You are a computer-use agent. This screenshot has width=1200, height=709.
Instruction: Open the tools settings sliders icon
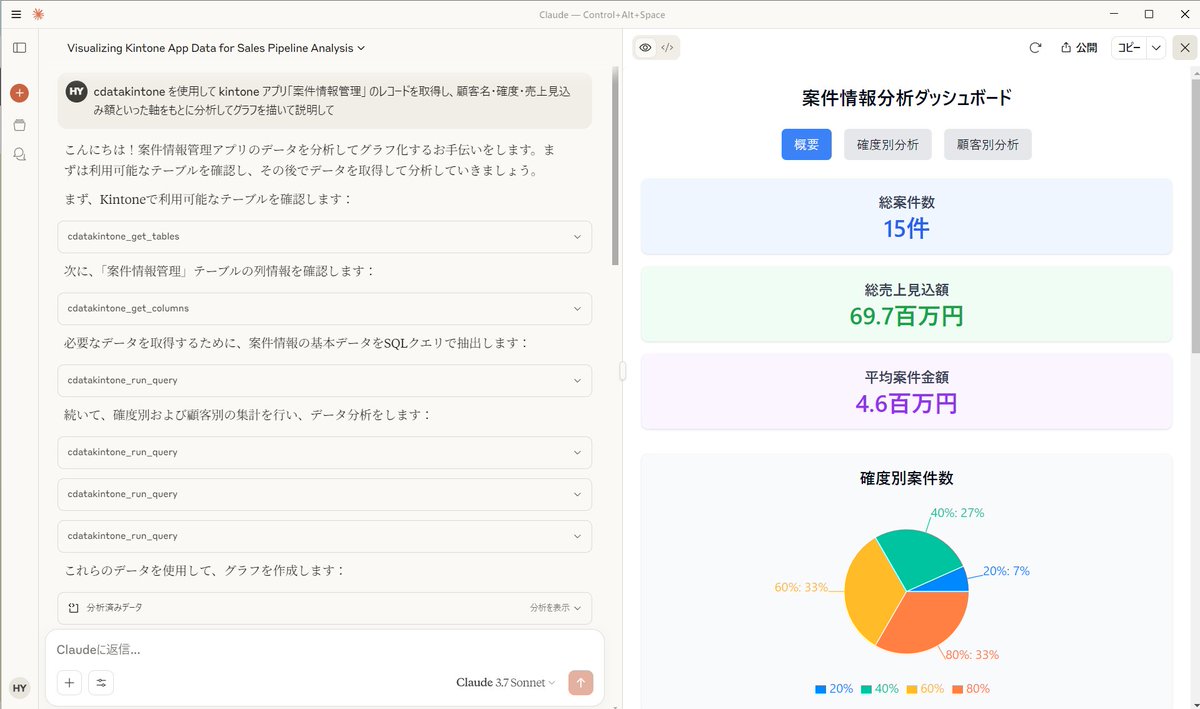[101, 683]
